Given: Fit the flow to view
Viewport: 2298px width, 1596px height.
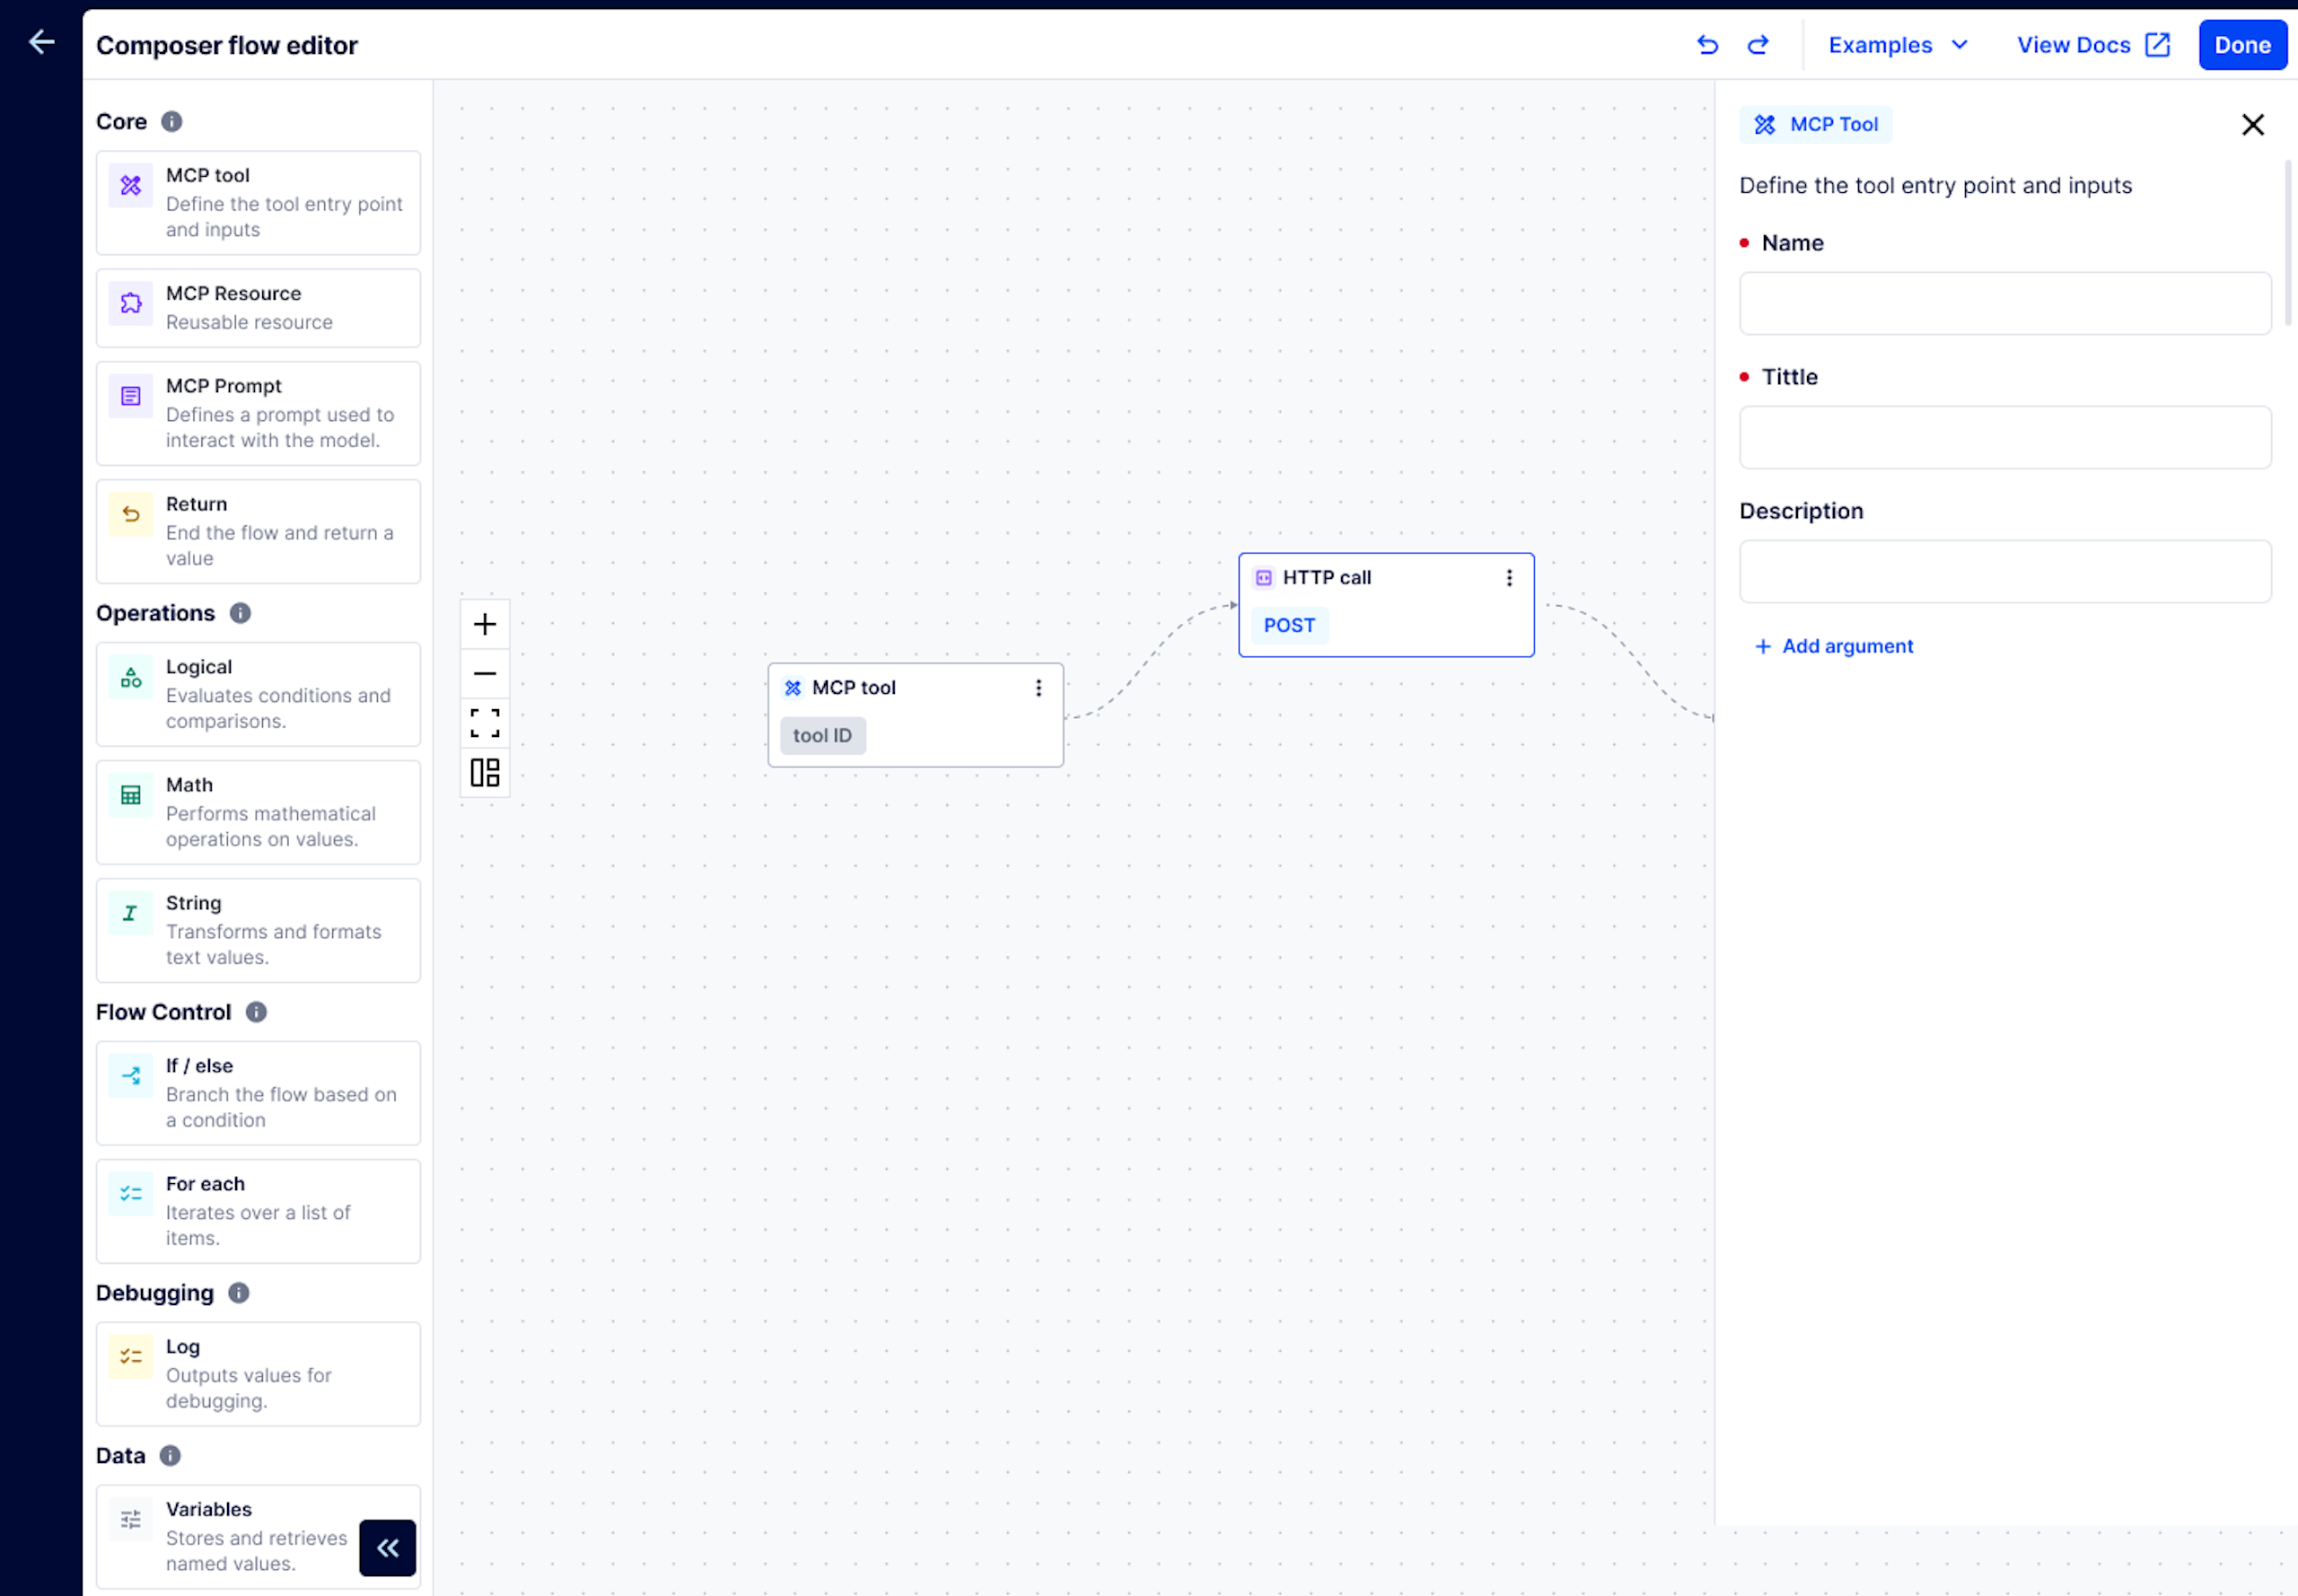Looking at the screenshot, I should tap(485, 723).
